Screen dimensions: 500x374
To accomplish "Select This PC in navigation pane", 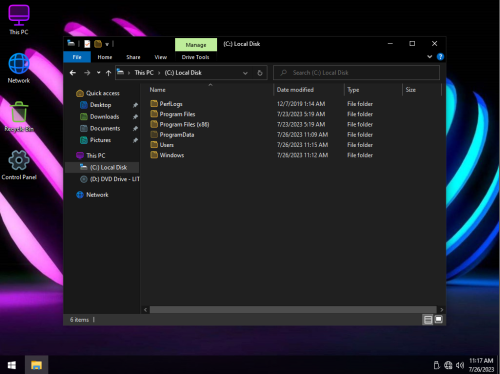I will coord(96,156).
